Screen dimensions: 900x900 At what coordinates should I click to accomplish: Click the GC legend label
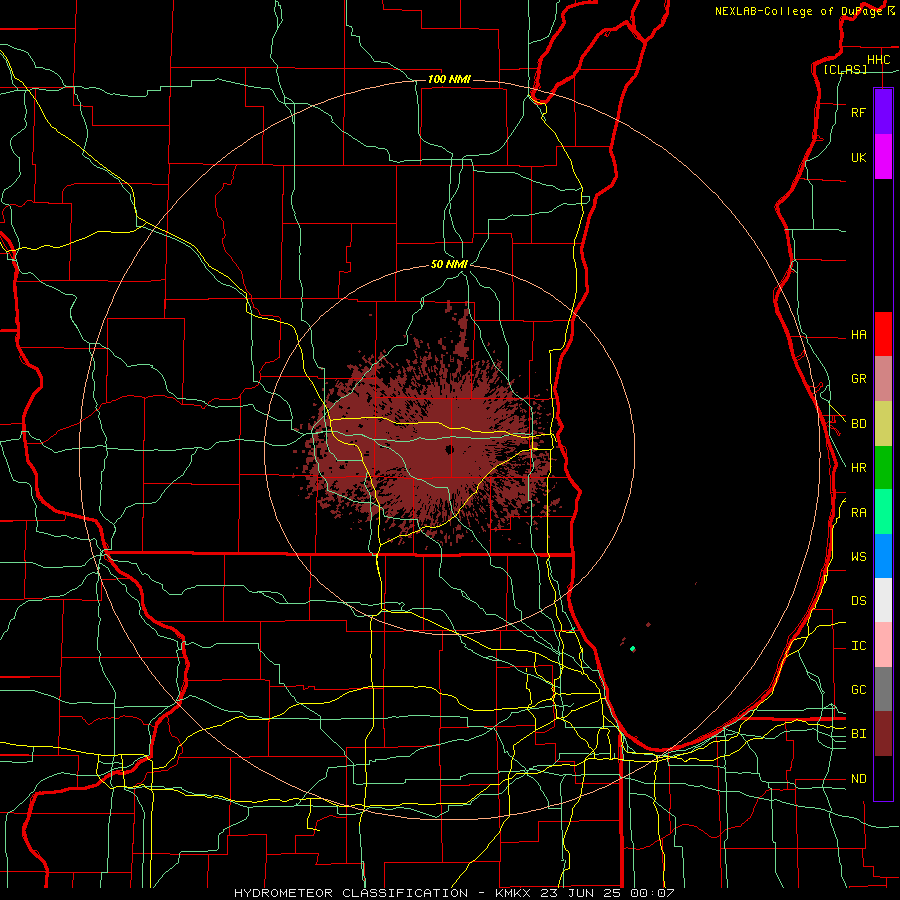pos(858,690)
